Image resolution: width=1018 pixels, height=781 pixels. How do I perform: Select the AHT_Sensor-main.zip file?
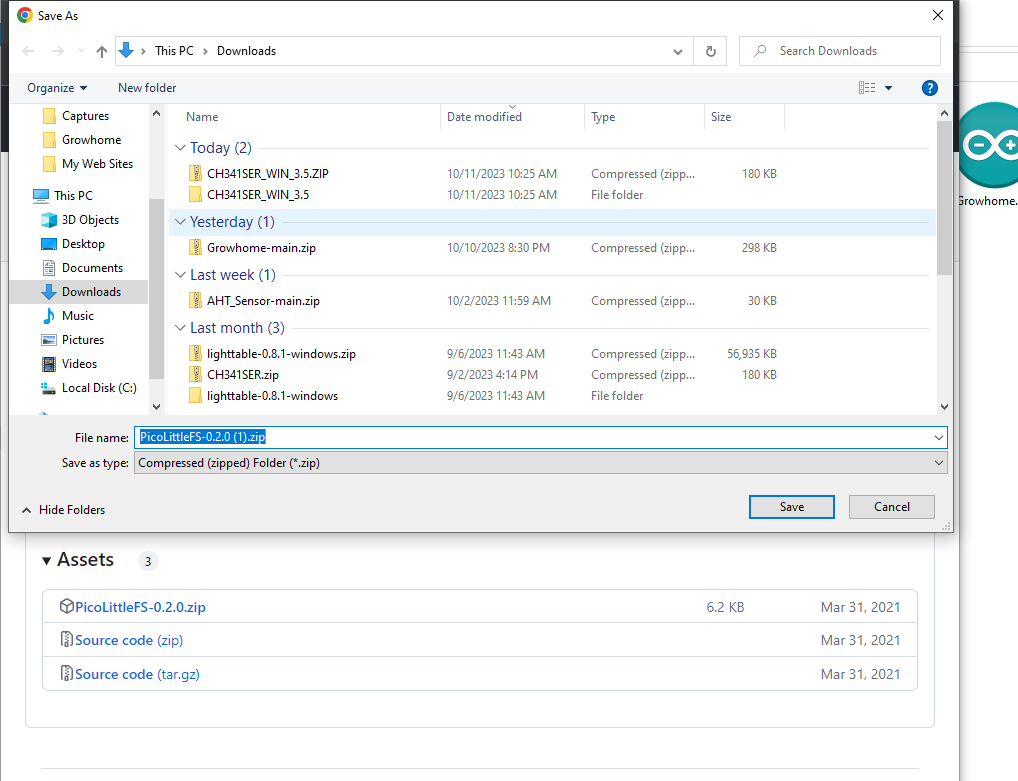pyautogui.click(x=263, y=301)
